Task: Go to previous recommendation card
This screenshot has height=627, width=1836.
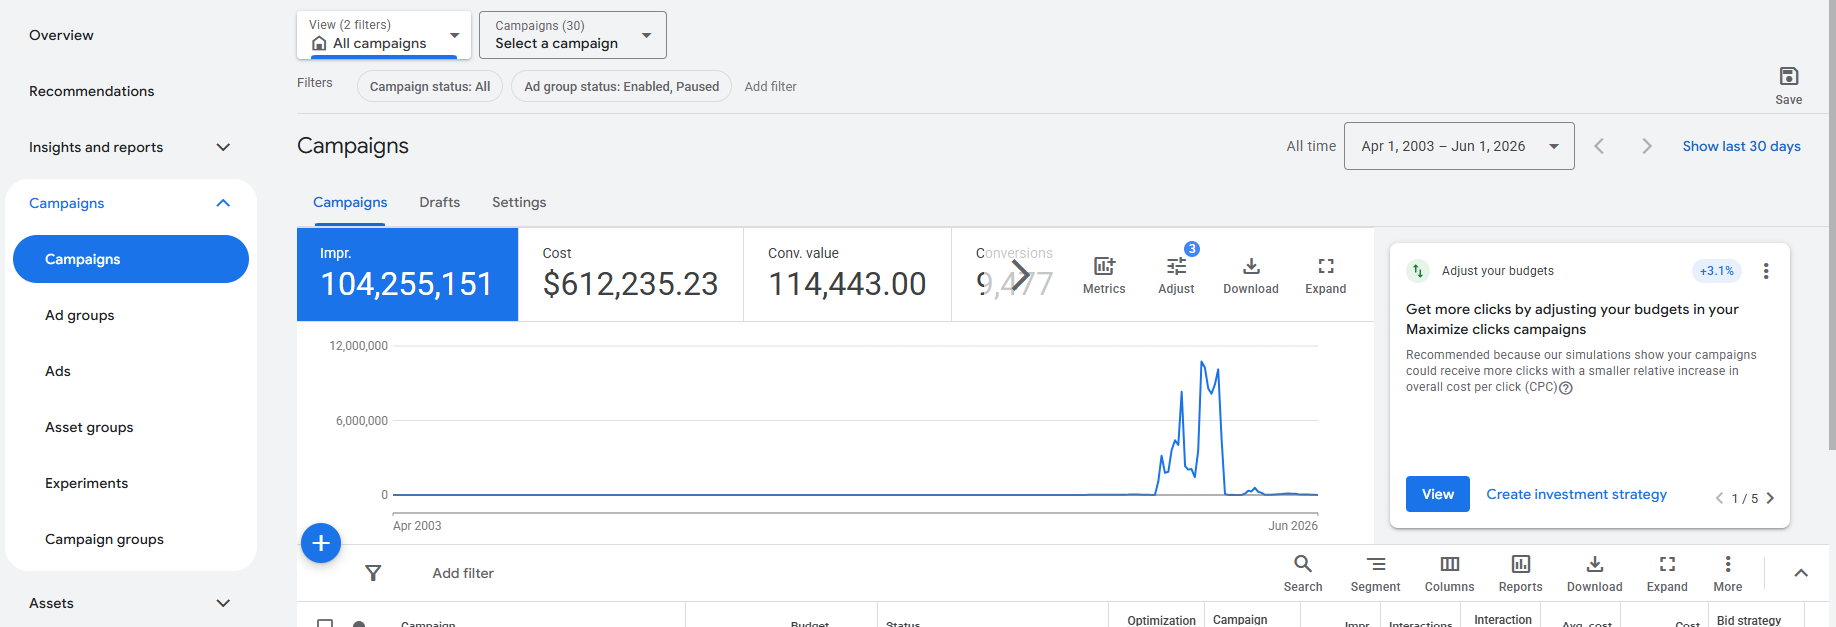Action: (1719, 498)
